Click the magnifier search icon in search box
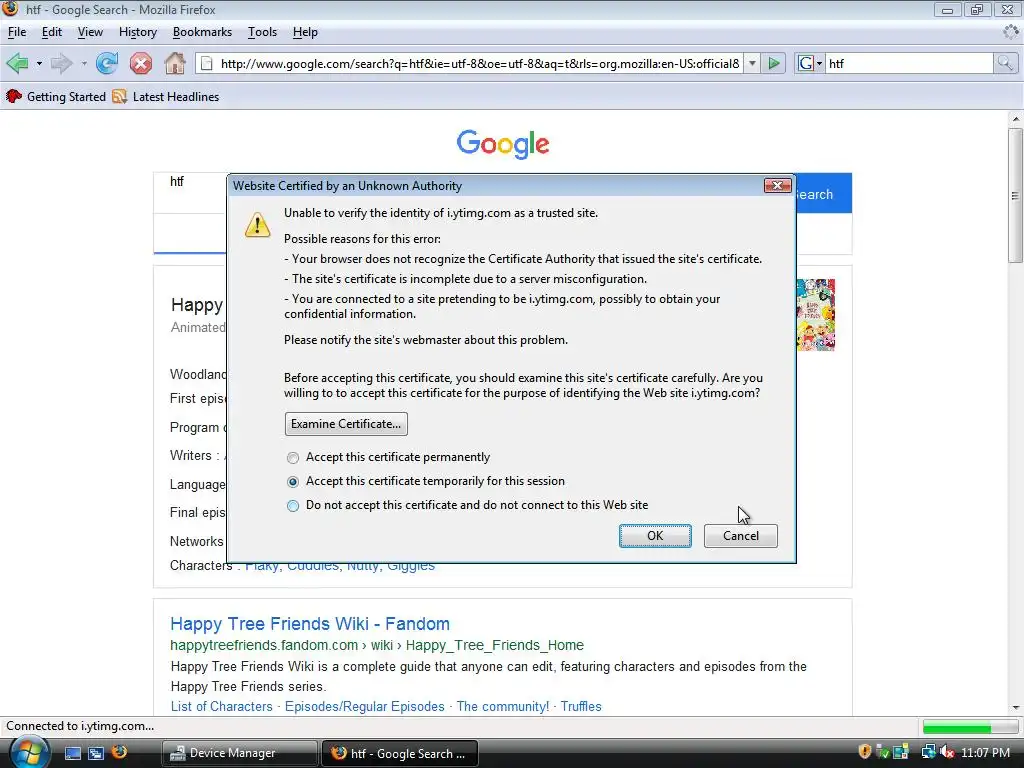The image size is (1024, 768). click(x=1004, y=63)
